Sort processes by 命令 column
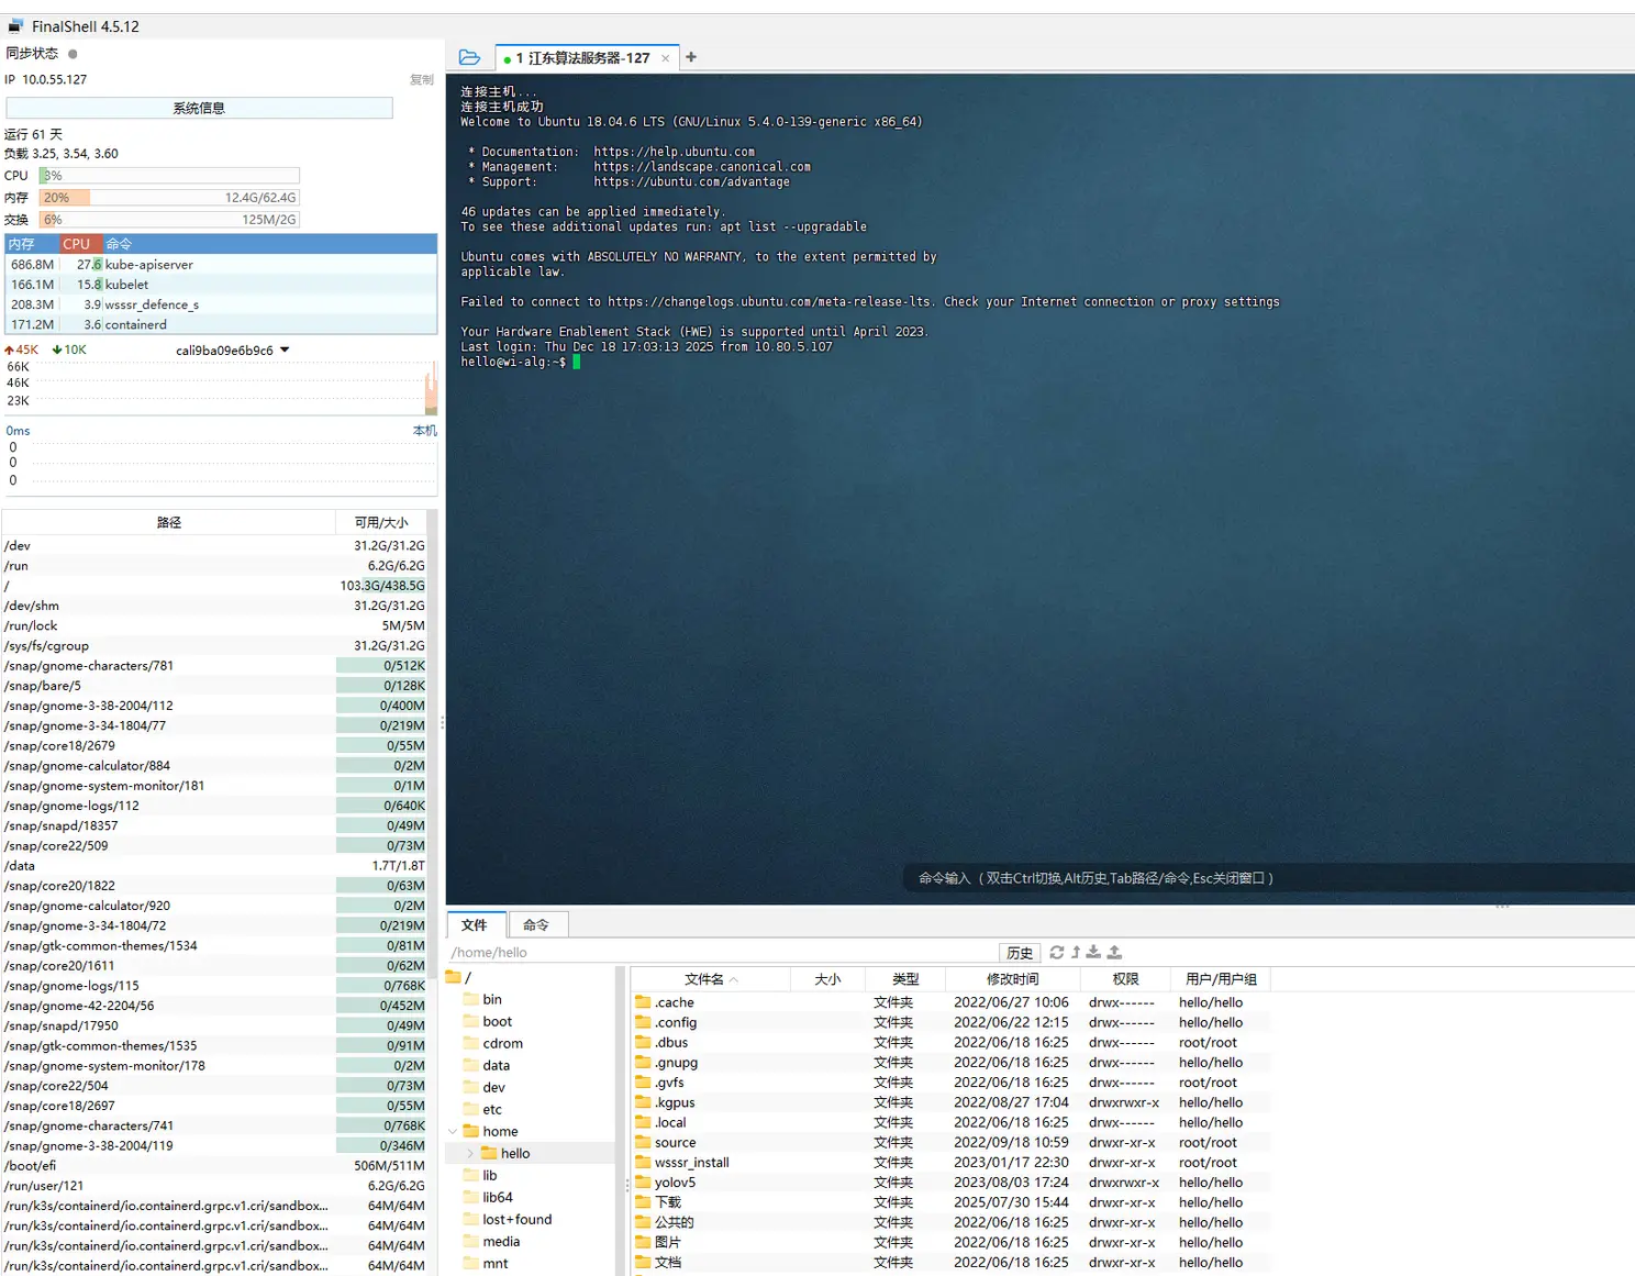 pos(268,244)
